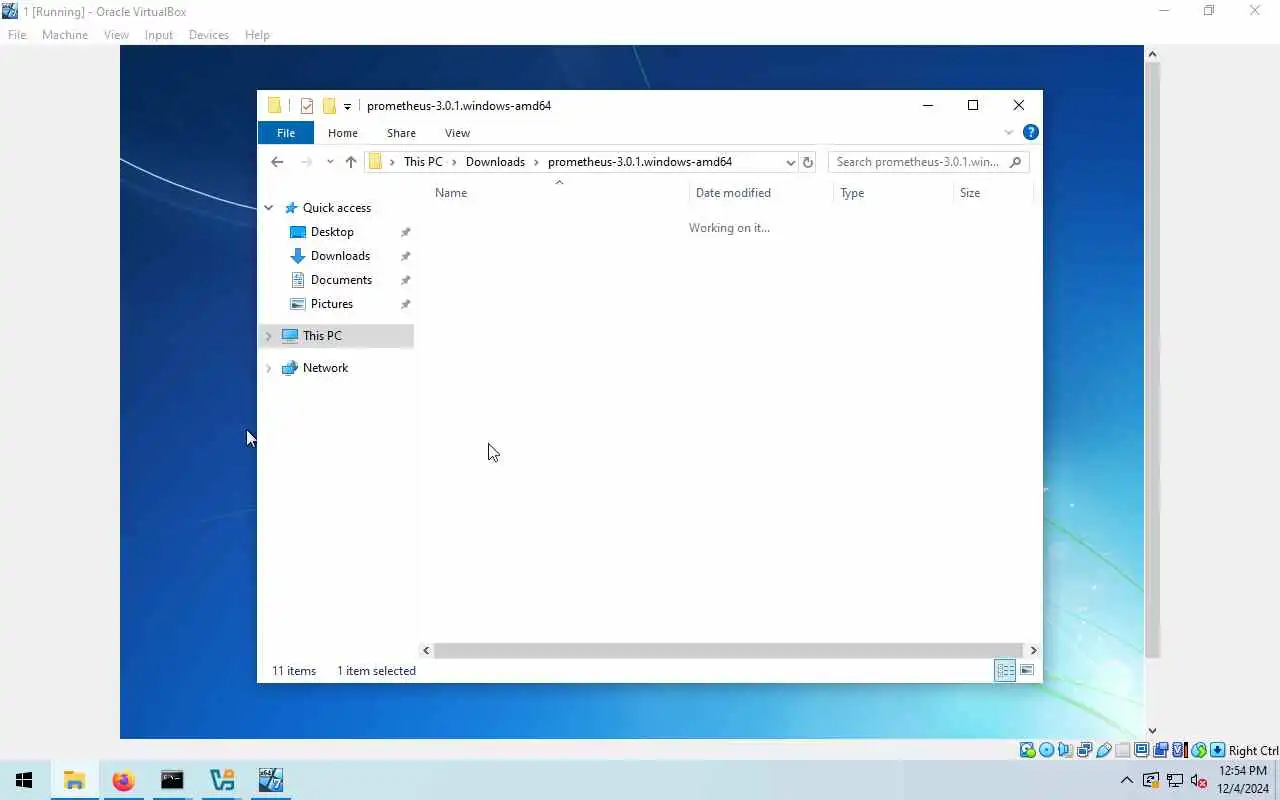Select Quick access in navigation pane
This screenshot has height=800, width=1280.
337,208
